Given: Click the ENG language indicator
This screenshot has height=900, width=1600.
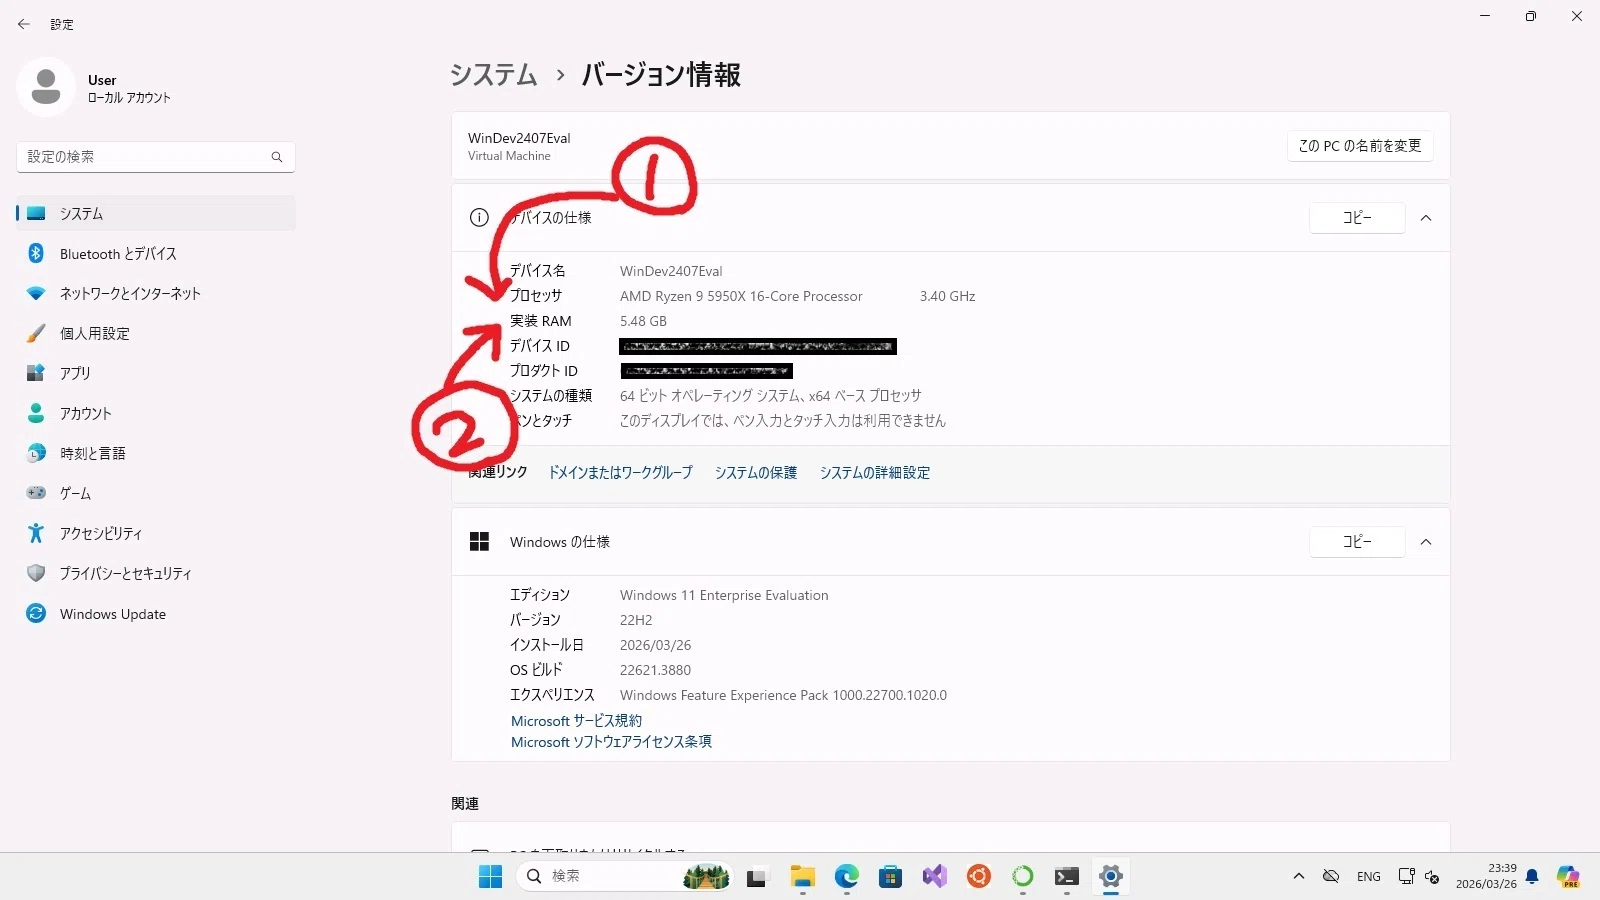Looking at the screenshot, I should 1369,876.
